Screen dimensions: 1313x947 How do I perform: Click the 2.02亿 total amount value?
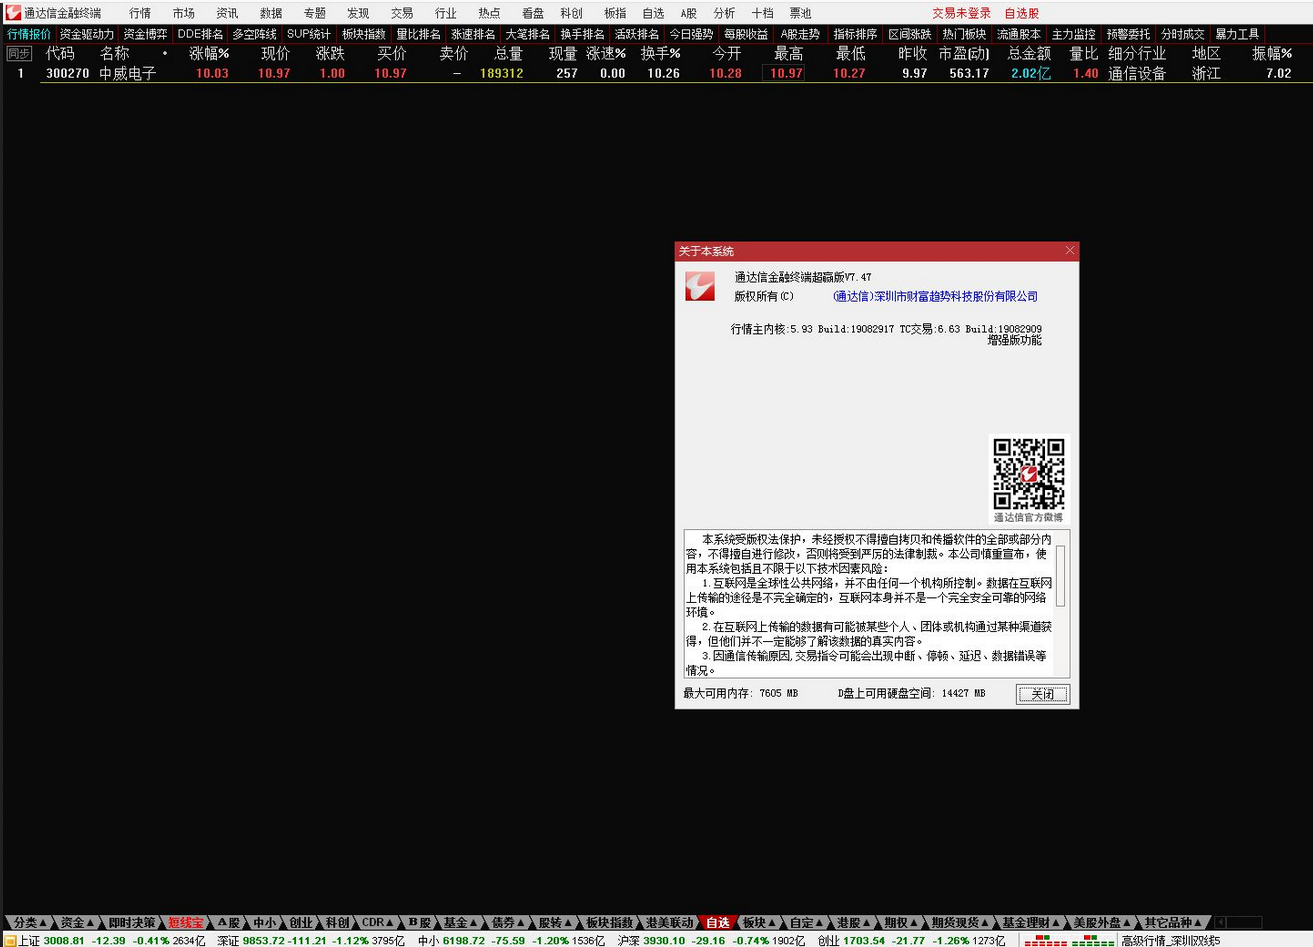click(1030, 73)
